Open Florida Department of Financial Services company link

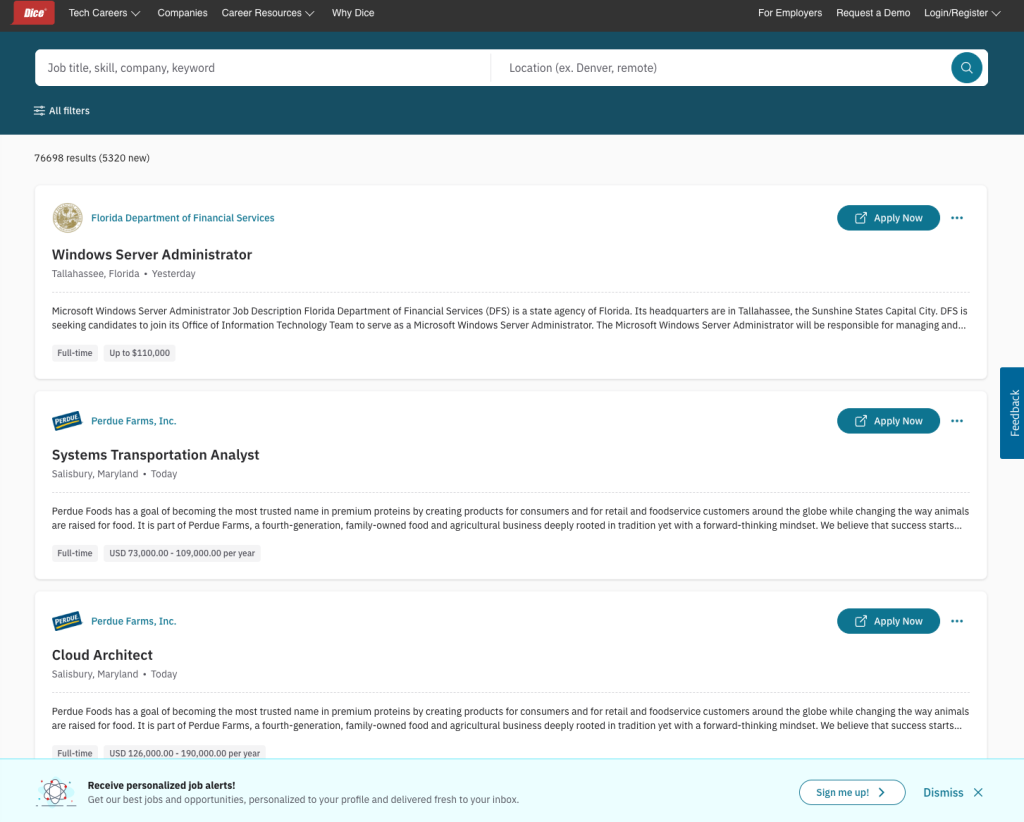coord(183,218)
